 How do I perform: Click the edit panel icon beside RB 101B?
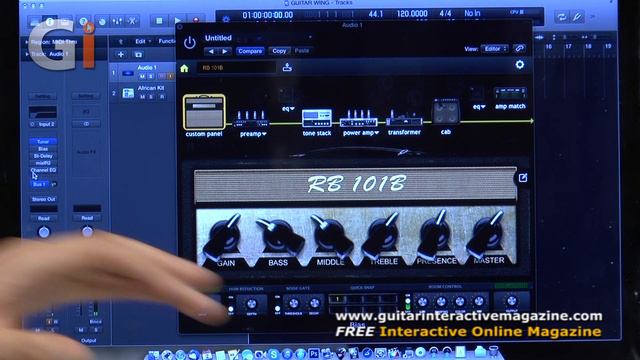tap(523, 178)
